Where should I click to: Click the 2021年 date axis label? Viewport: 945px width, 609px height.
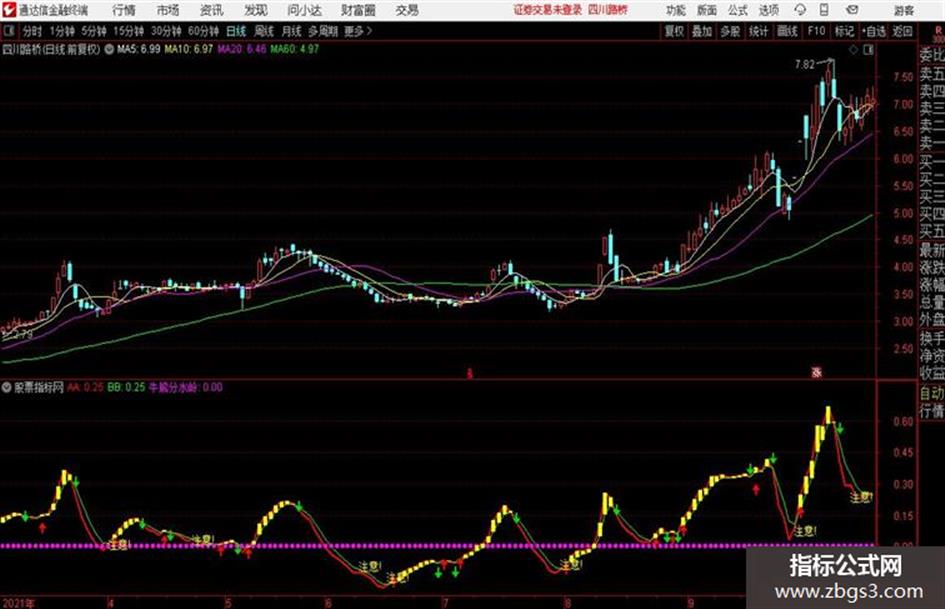[x=19, y=603]
